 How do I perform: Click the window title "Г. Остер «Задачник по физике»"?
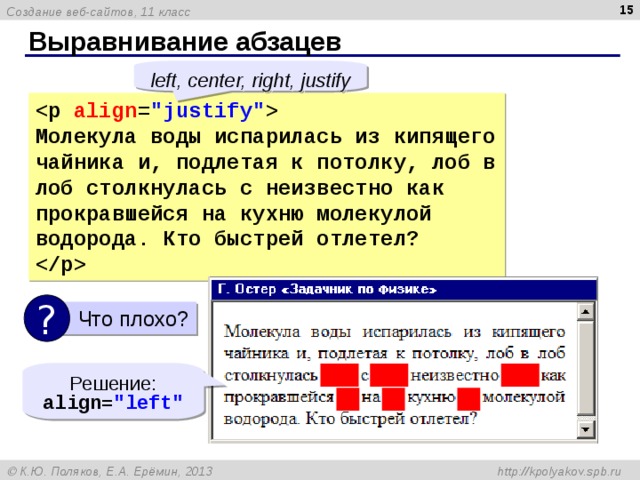click(x=327, y=289)
